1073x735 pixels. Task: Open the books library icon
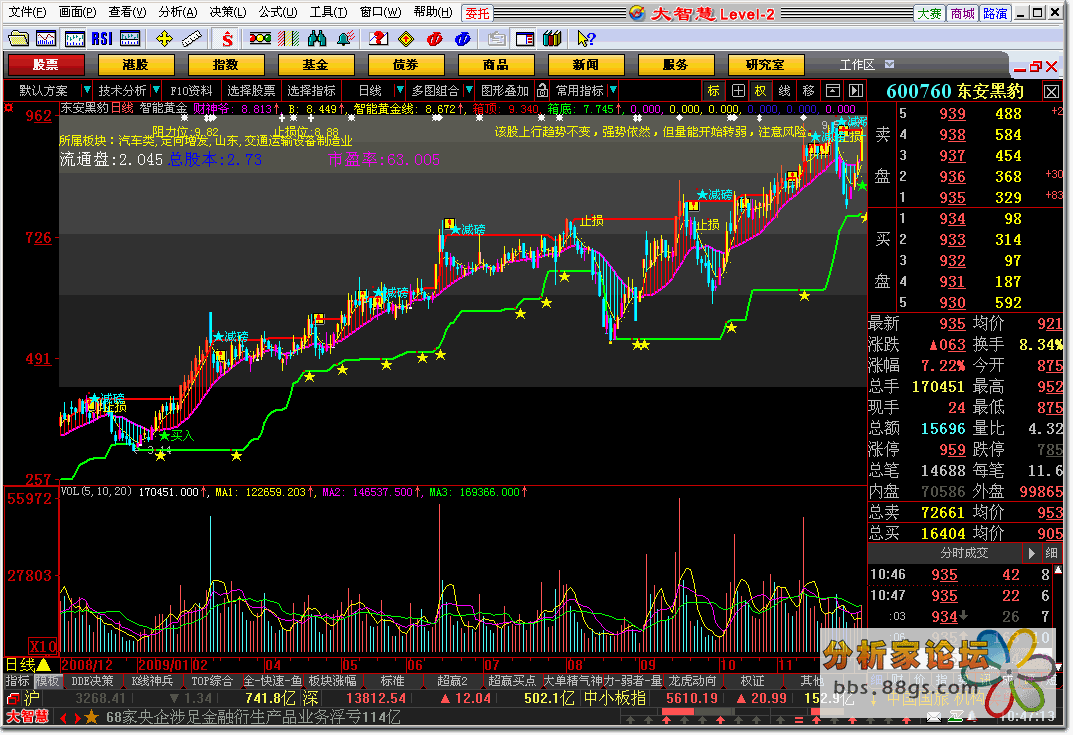[x=552, y=38]
